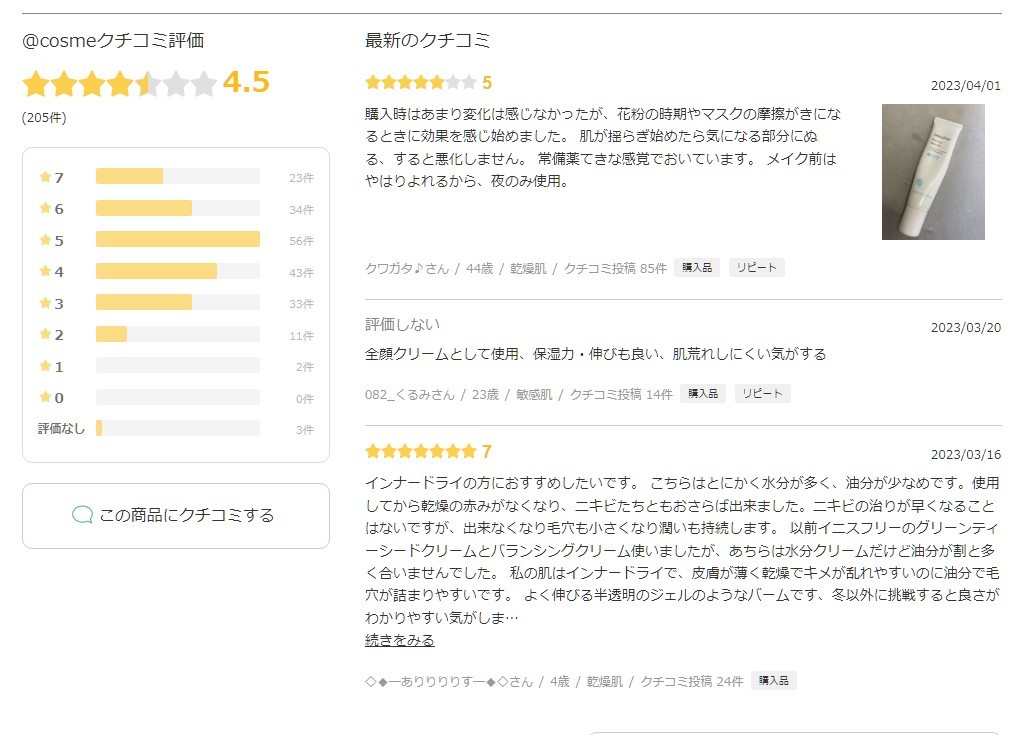Filter reviews by the 6-star rating bar

coord(177,208)
